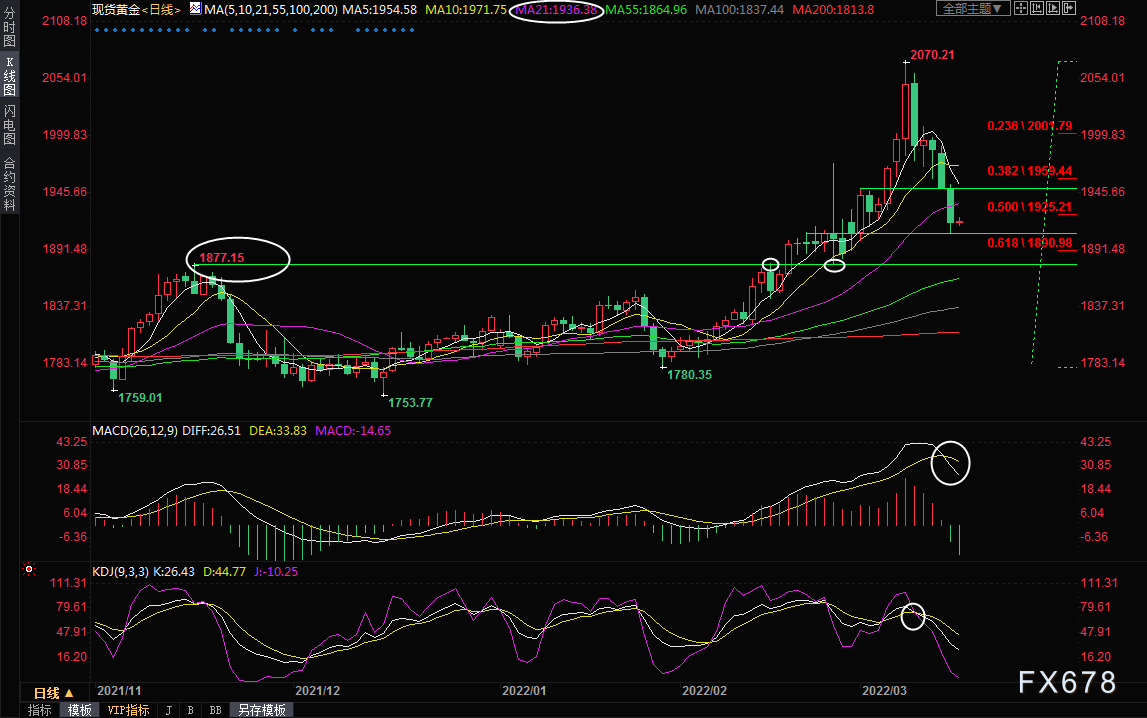Click the MA200:1813.8 value
Image resolution: width=1147 pixels, height=718 pixels.
tap(833, 10)
